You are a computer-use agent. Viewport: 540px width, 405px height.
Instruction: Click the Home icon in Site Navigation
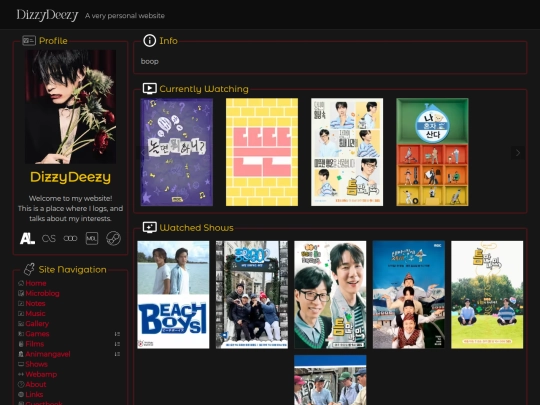[21, 283]
